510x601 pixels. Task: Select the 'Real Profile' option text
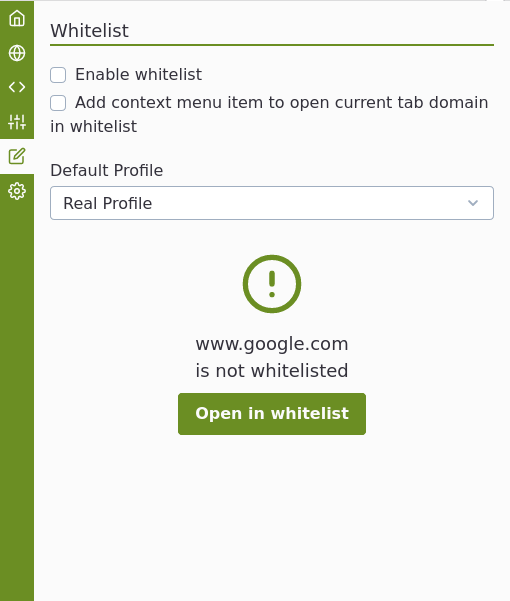pyautogui.click(x=108, y=203)
